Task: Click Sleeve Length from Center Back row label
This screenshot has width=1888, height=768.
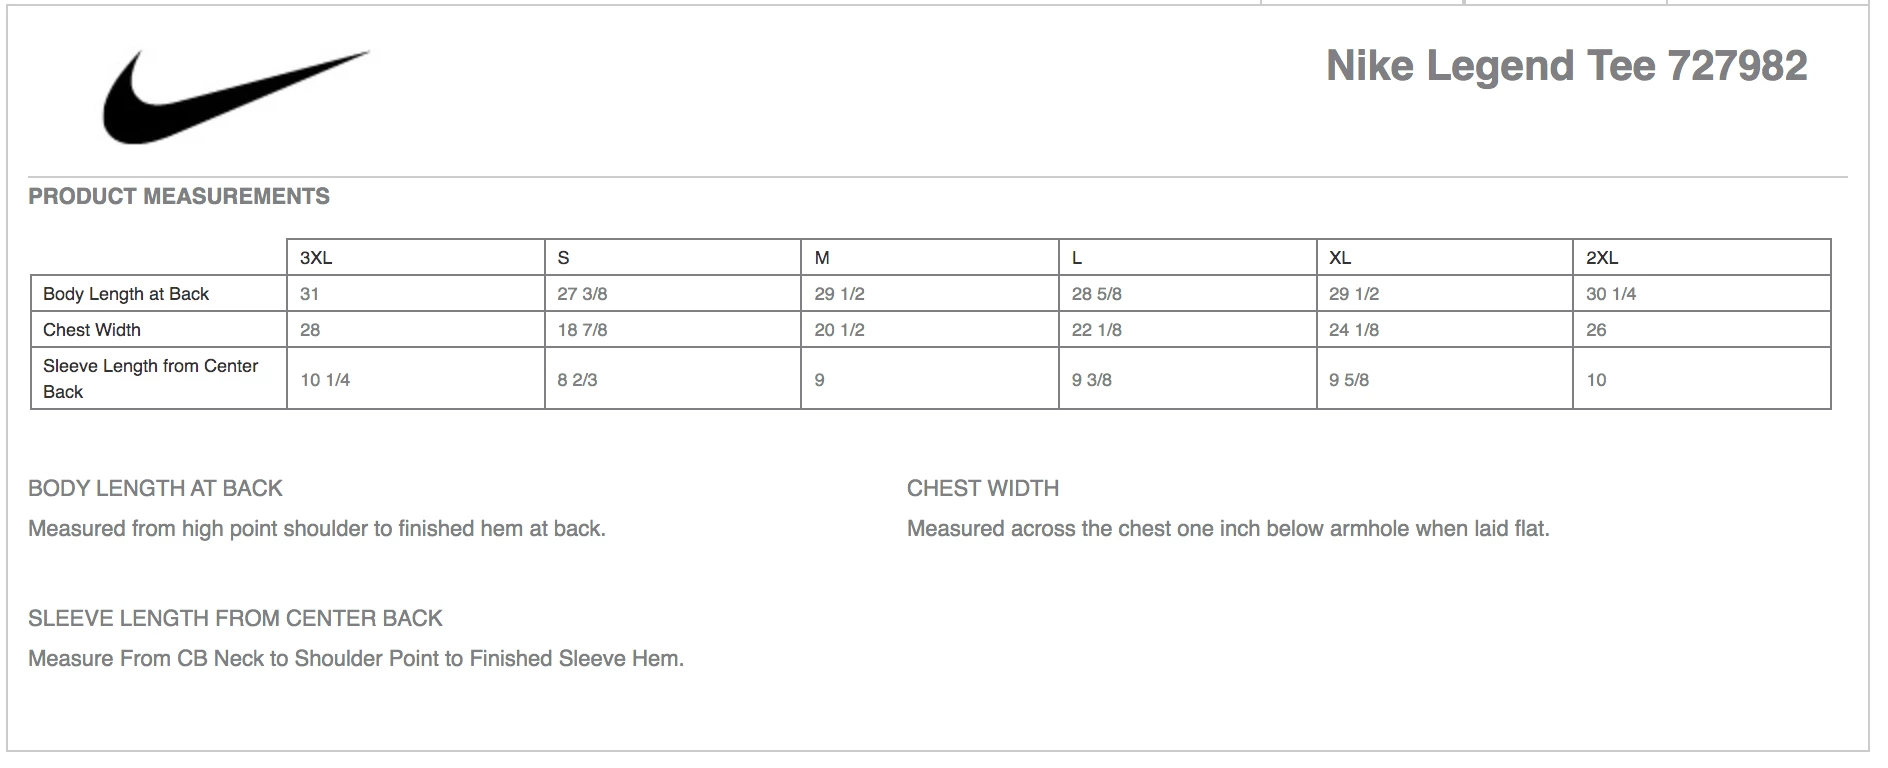Action: 150,379
